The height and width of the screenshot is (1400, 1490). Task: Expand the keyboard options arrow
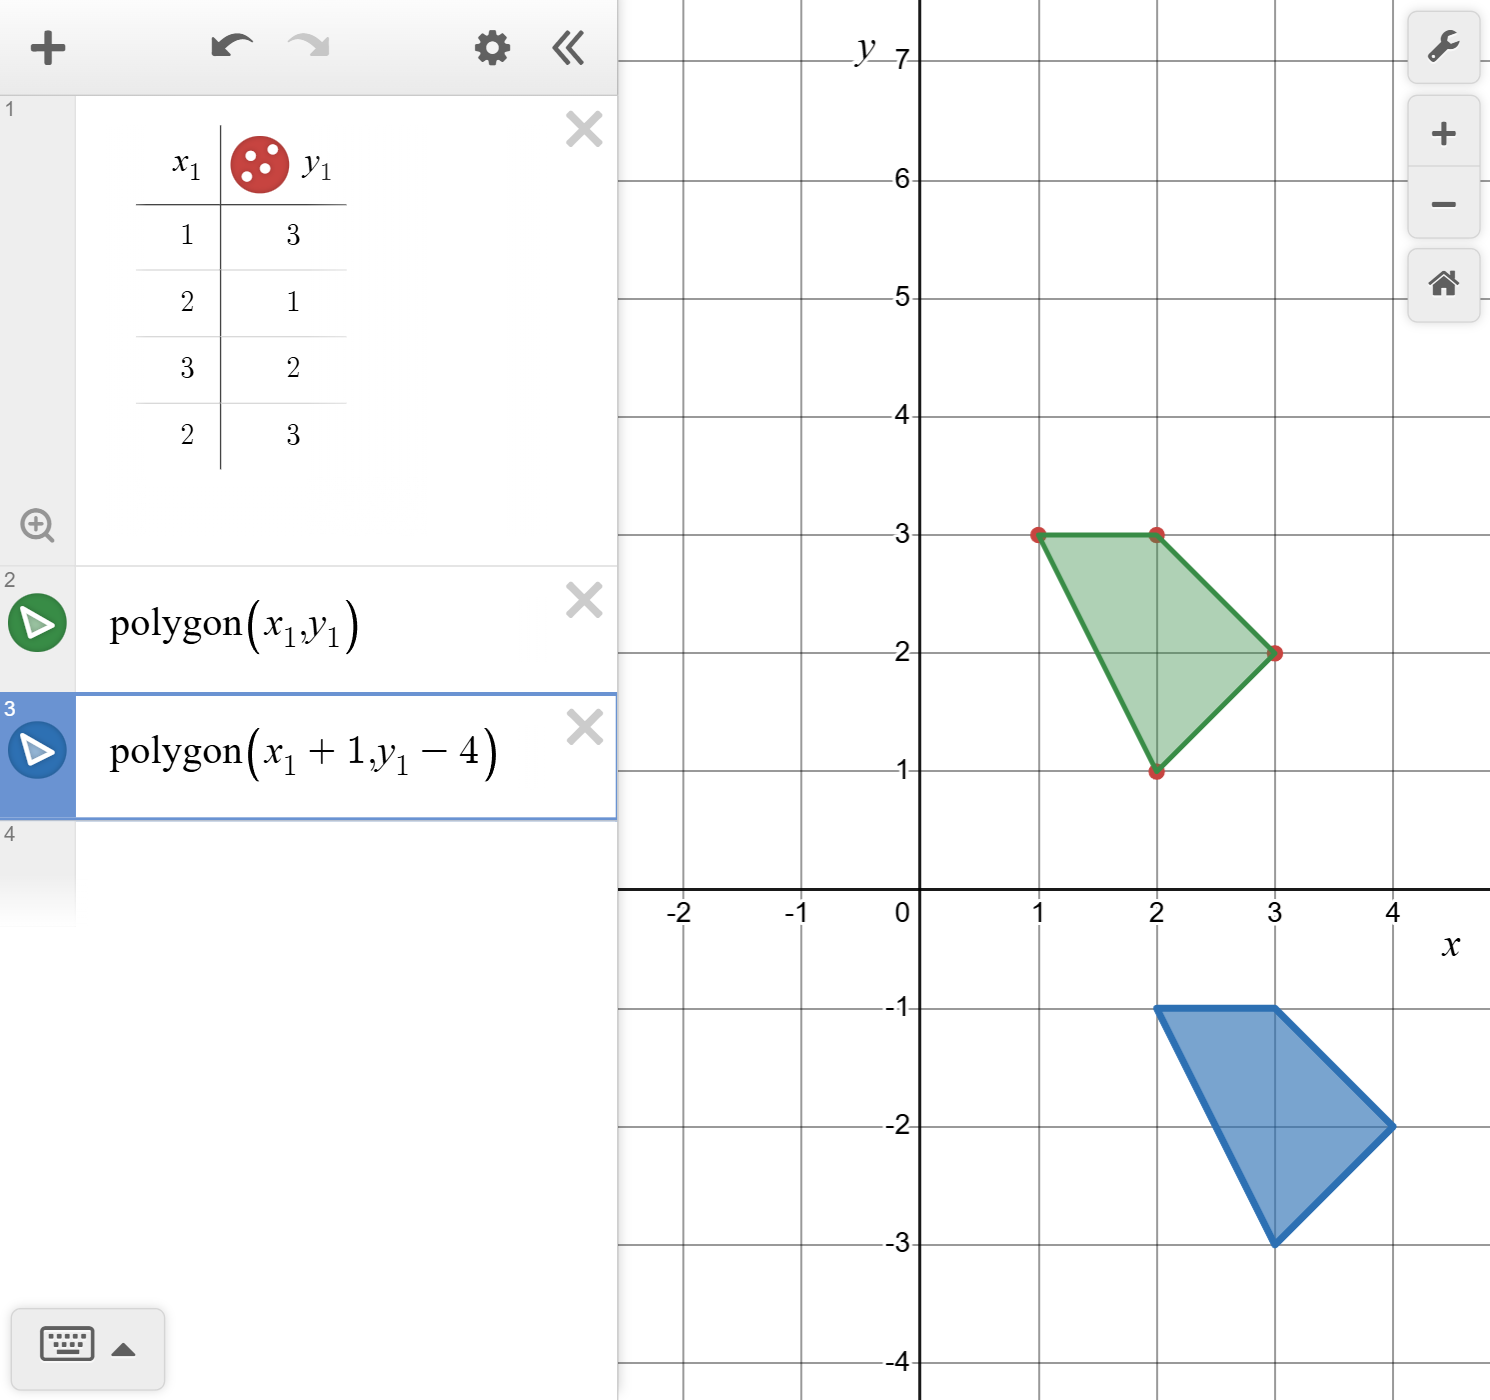pos(124,1348)
